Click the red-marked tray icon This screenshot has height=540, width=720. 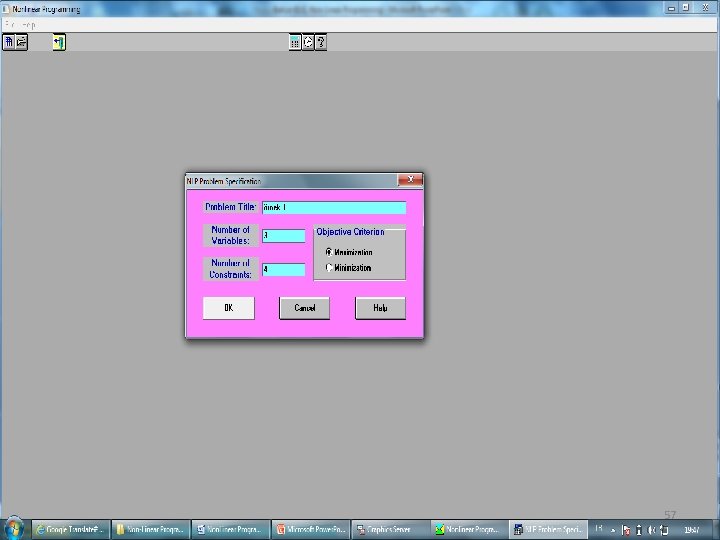tap(626, 529)
